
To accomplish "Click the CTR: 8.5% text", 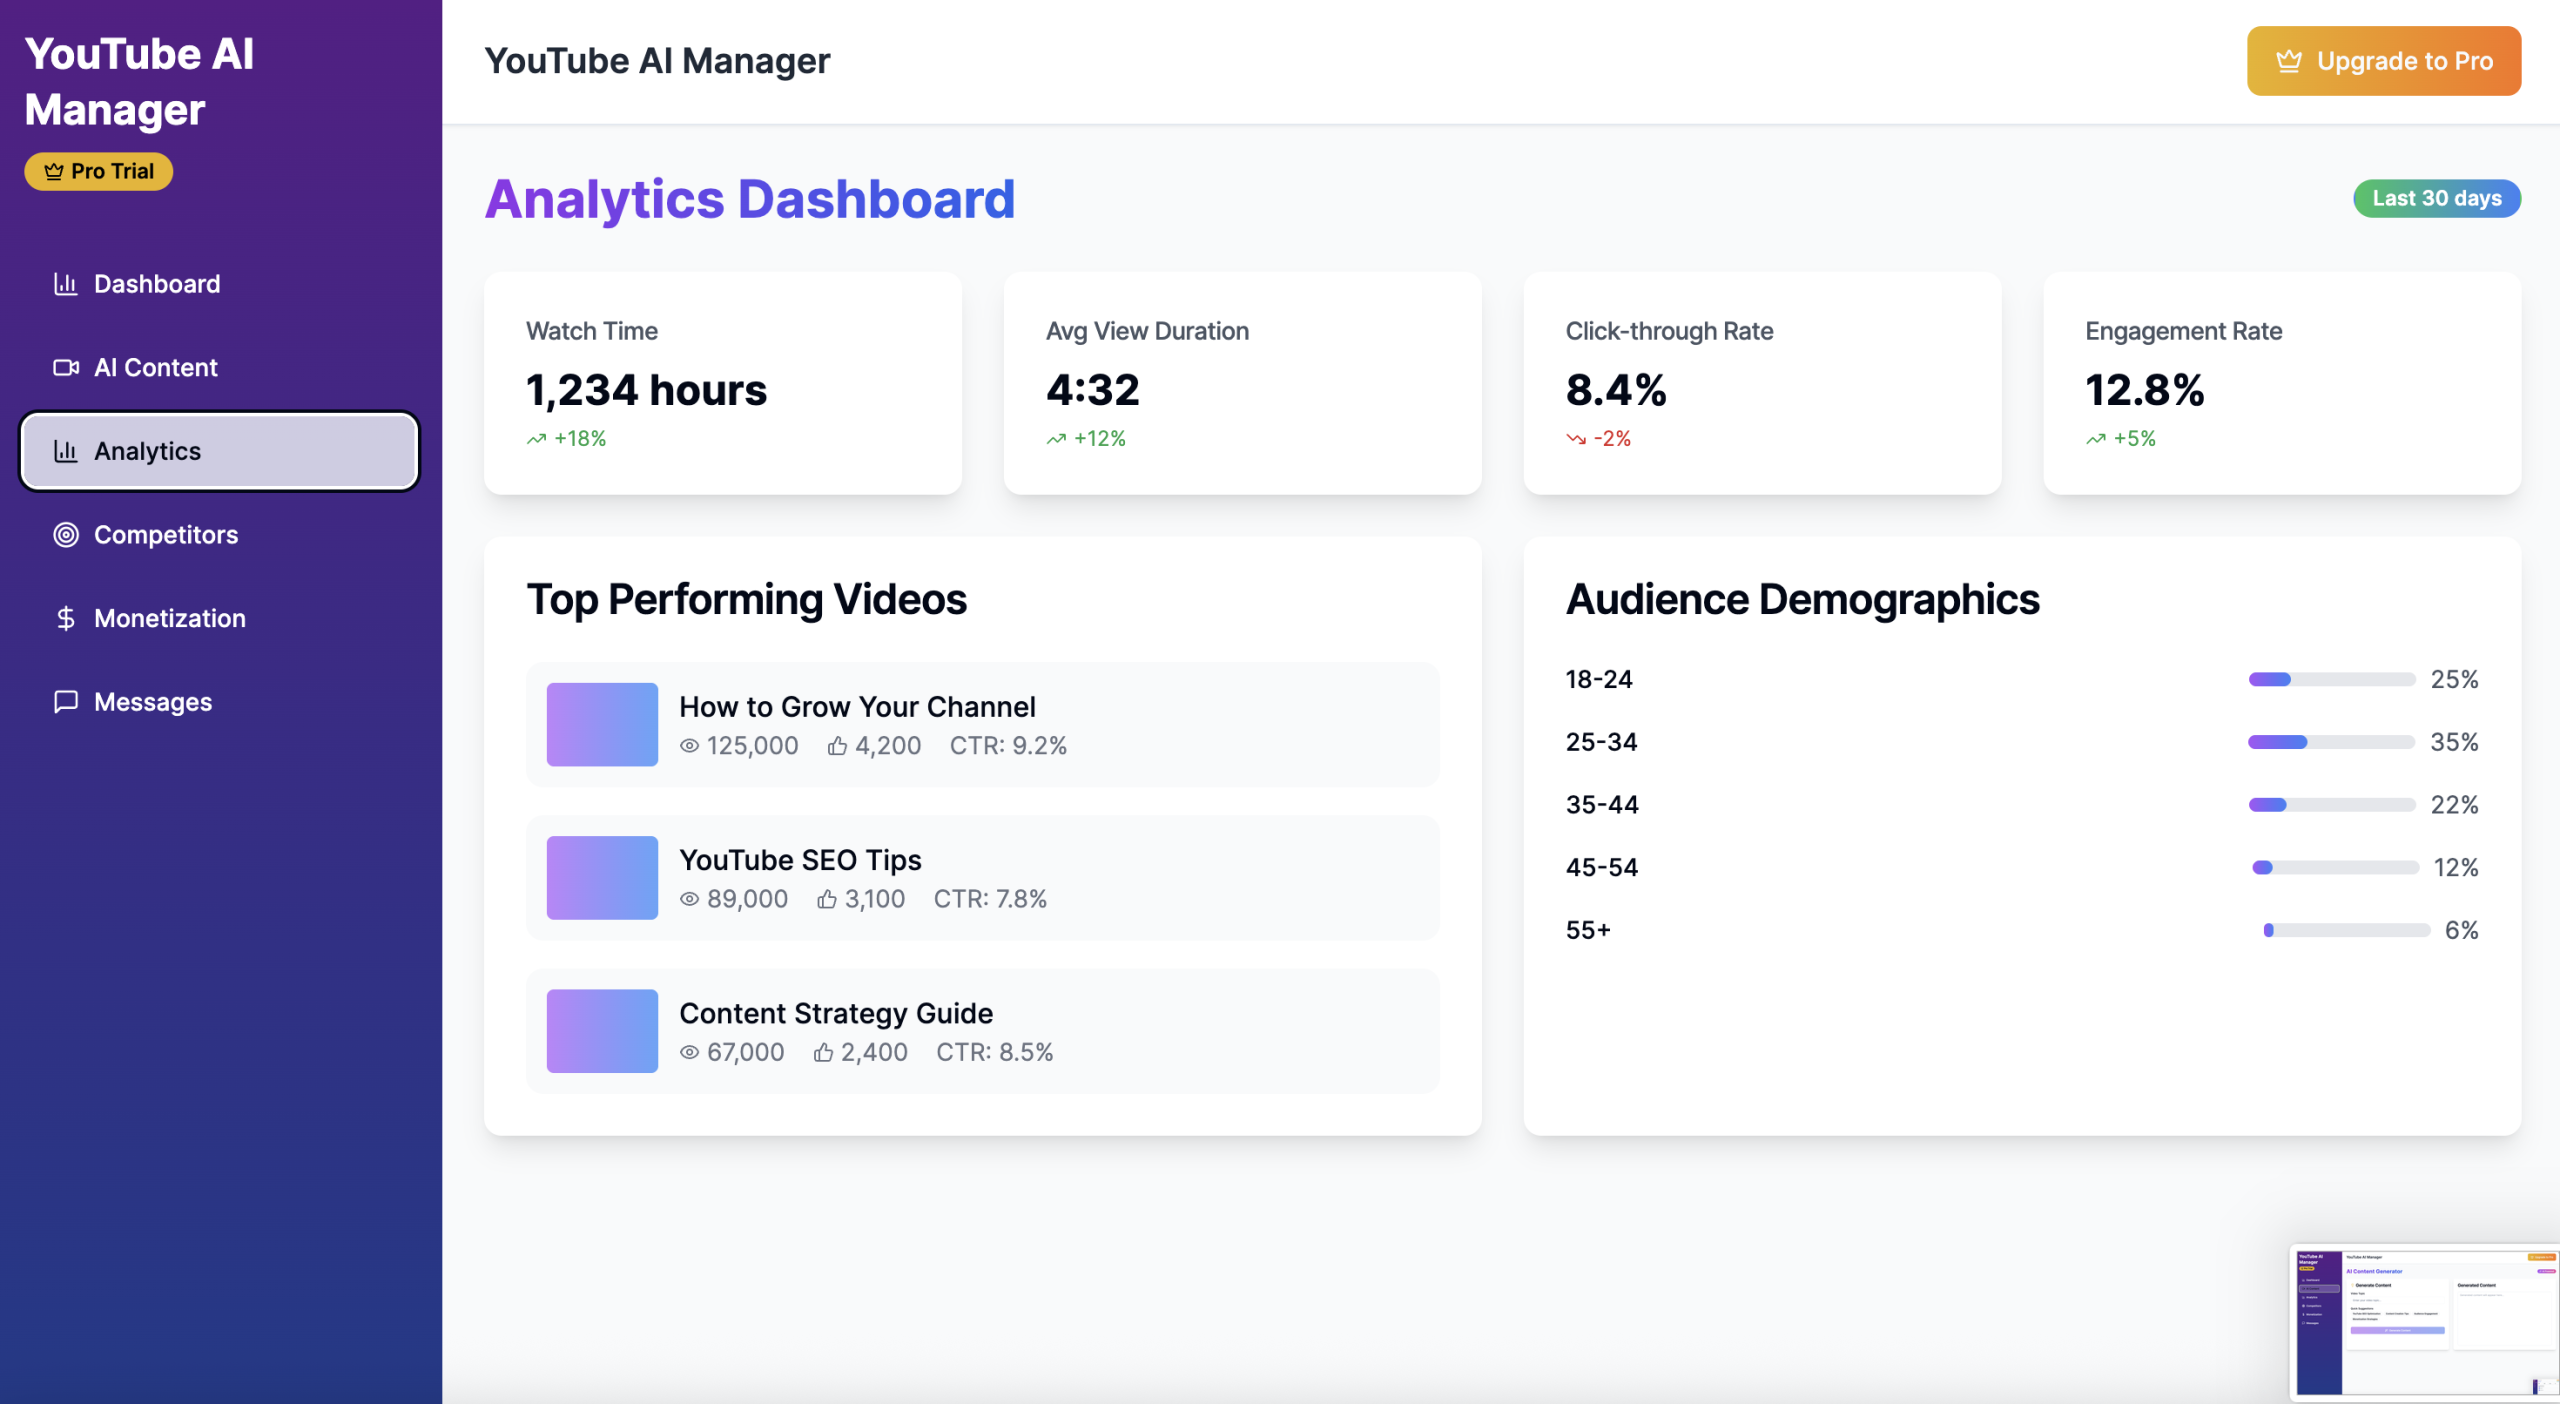I will click(995, 1052).
